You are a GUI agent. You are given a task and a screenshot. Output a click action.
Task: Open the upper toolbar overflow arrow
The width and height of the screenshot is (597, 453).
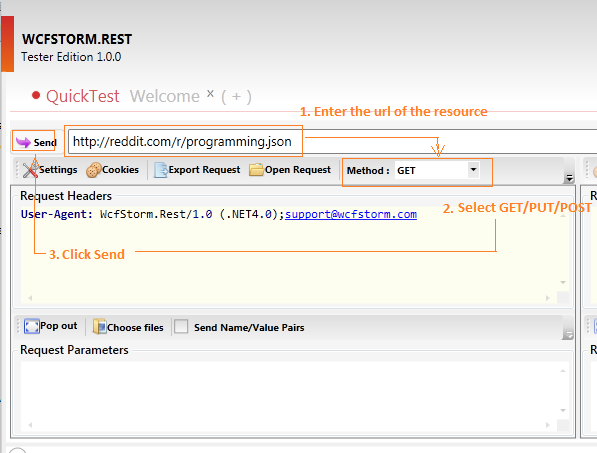[x=569, y=178]
